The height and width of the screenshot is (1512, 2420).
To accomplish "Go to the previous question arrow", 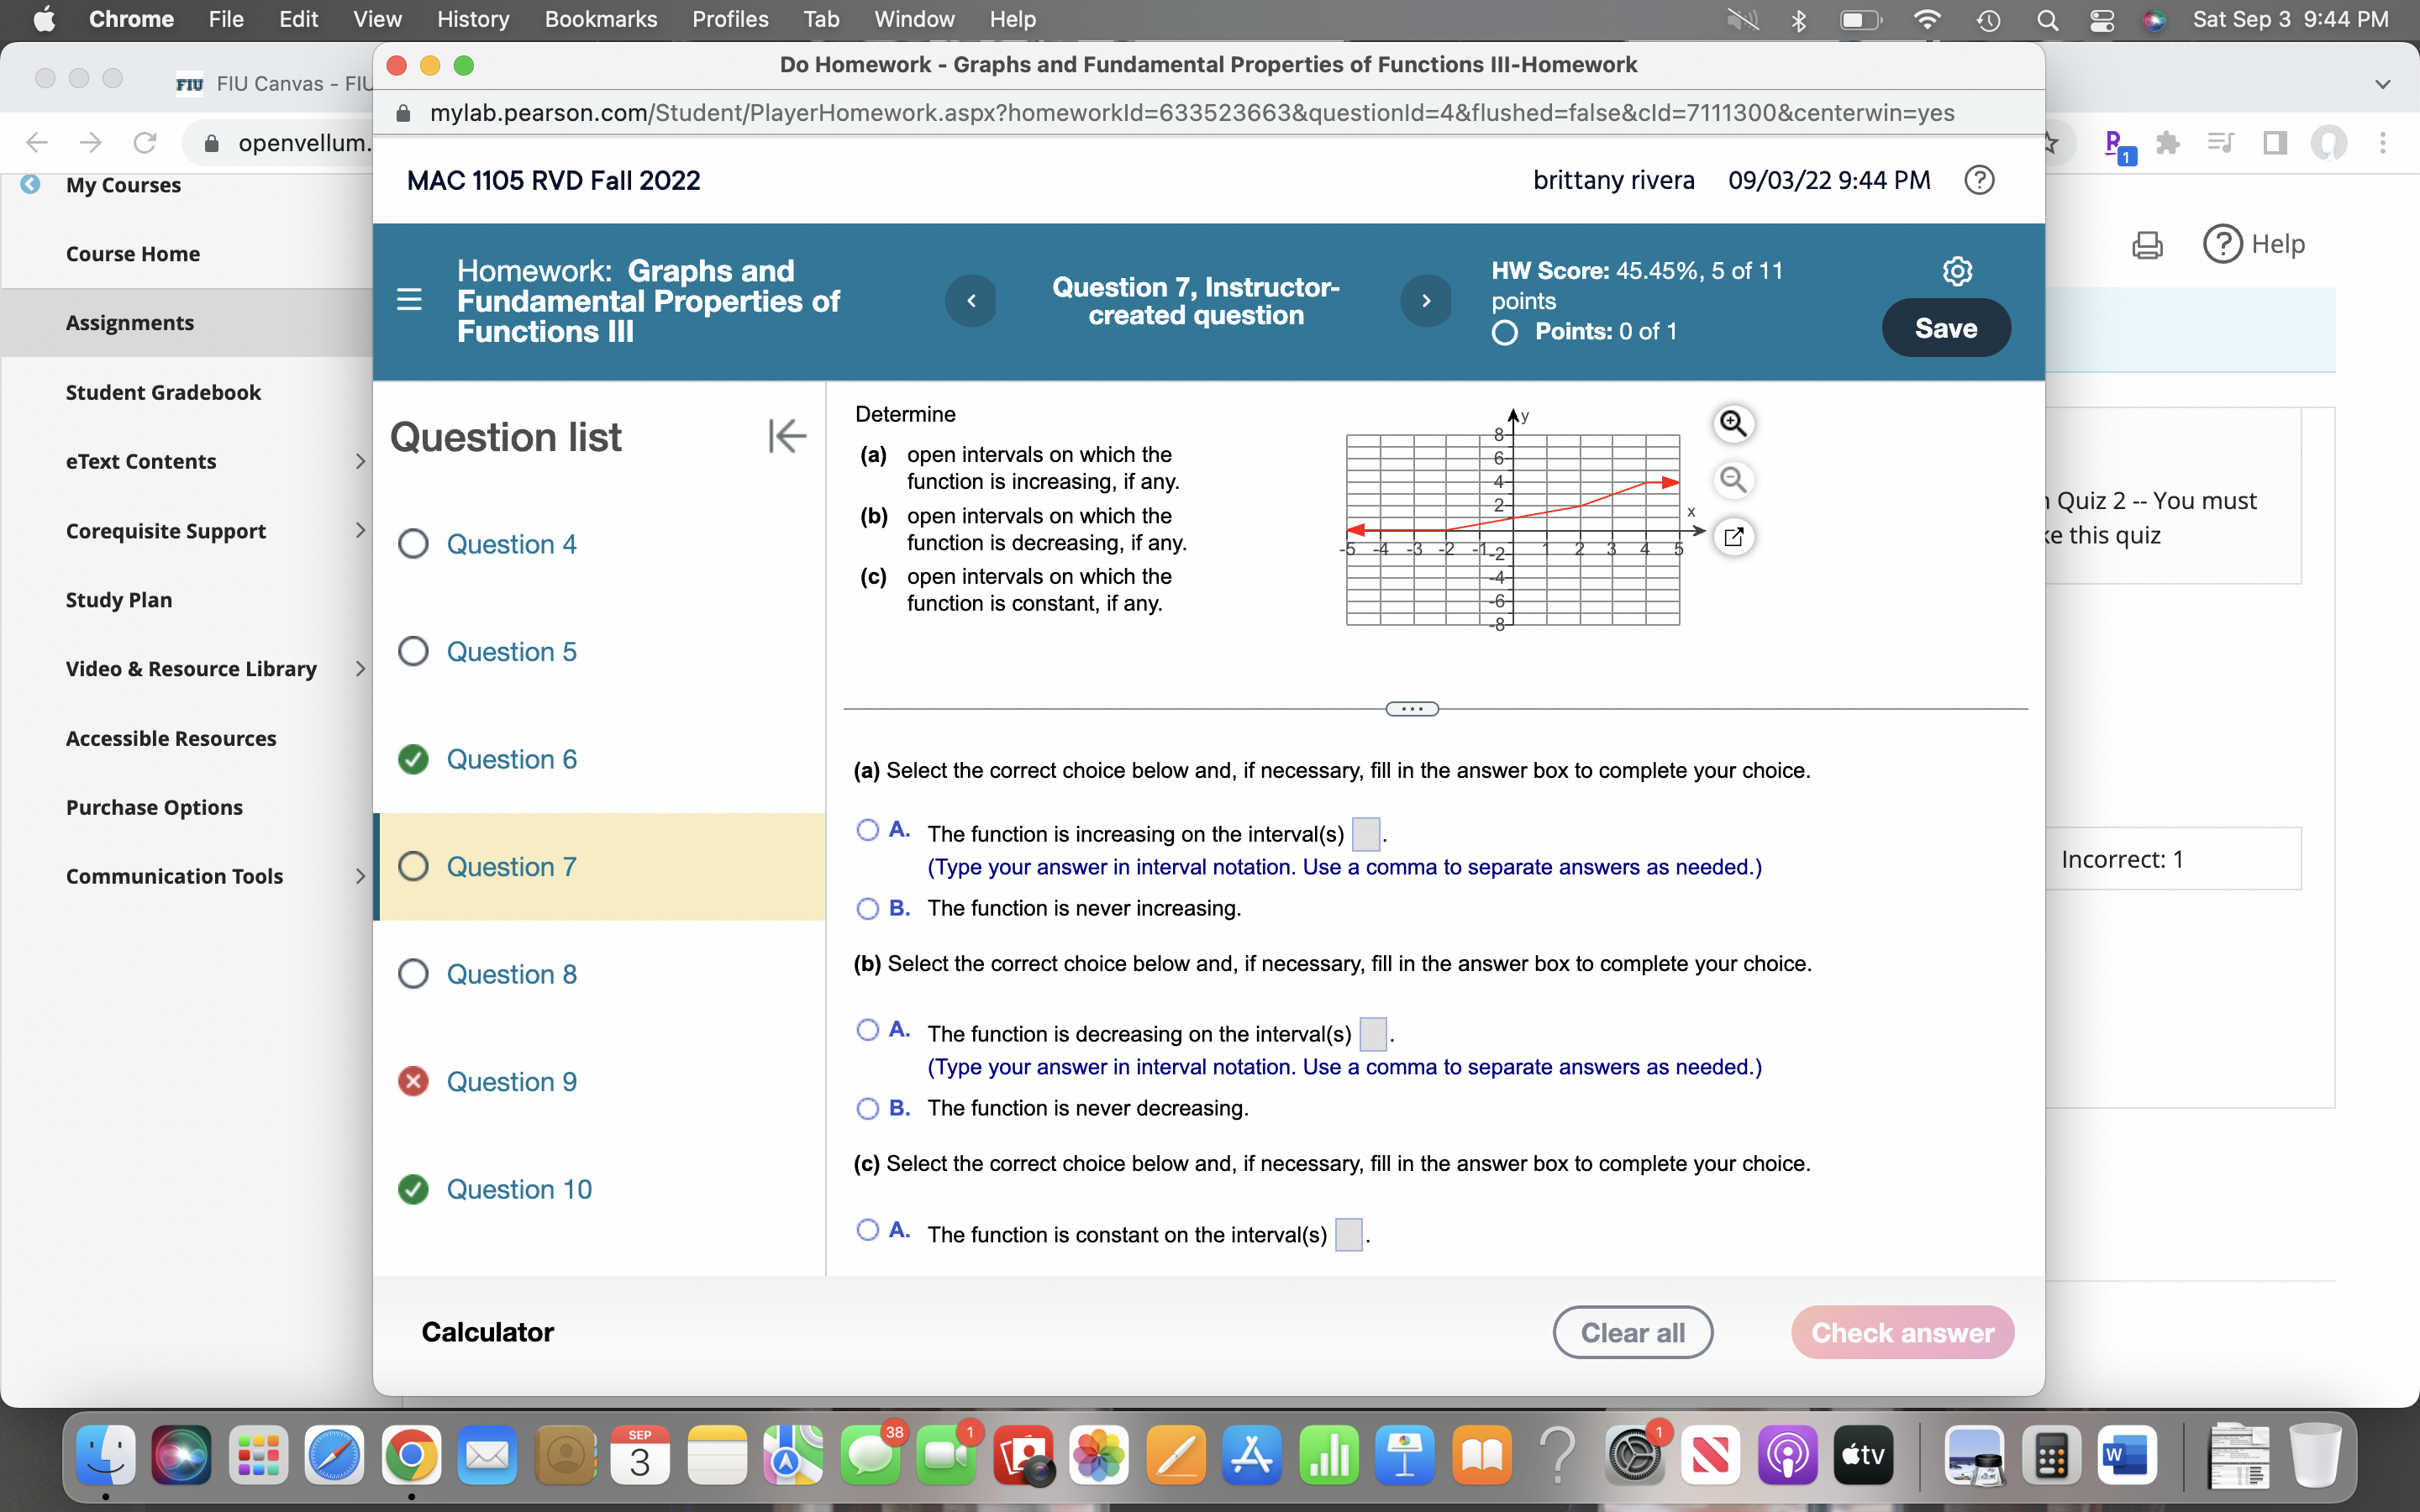I will tap(970, 301).
